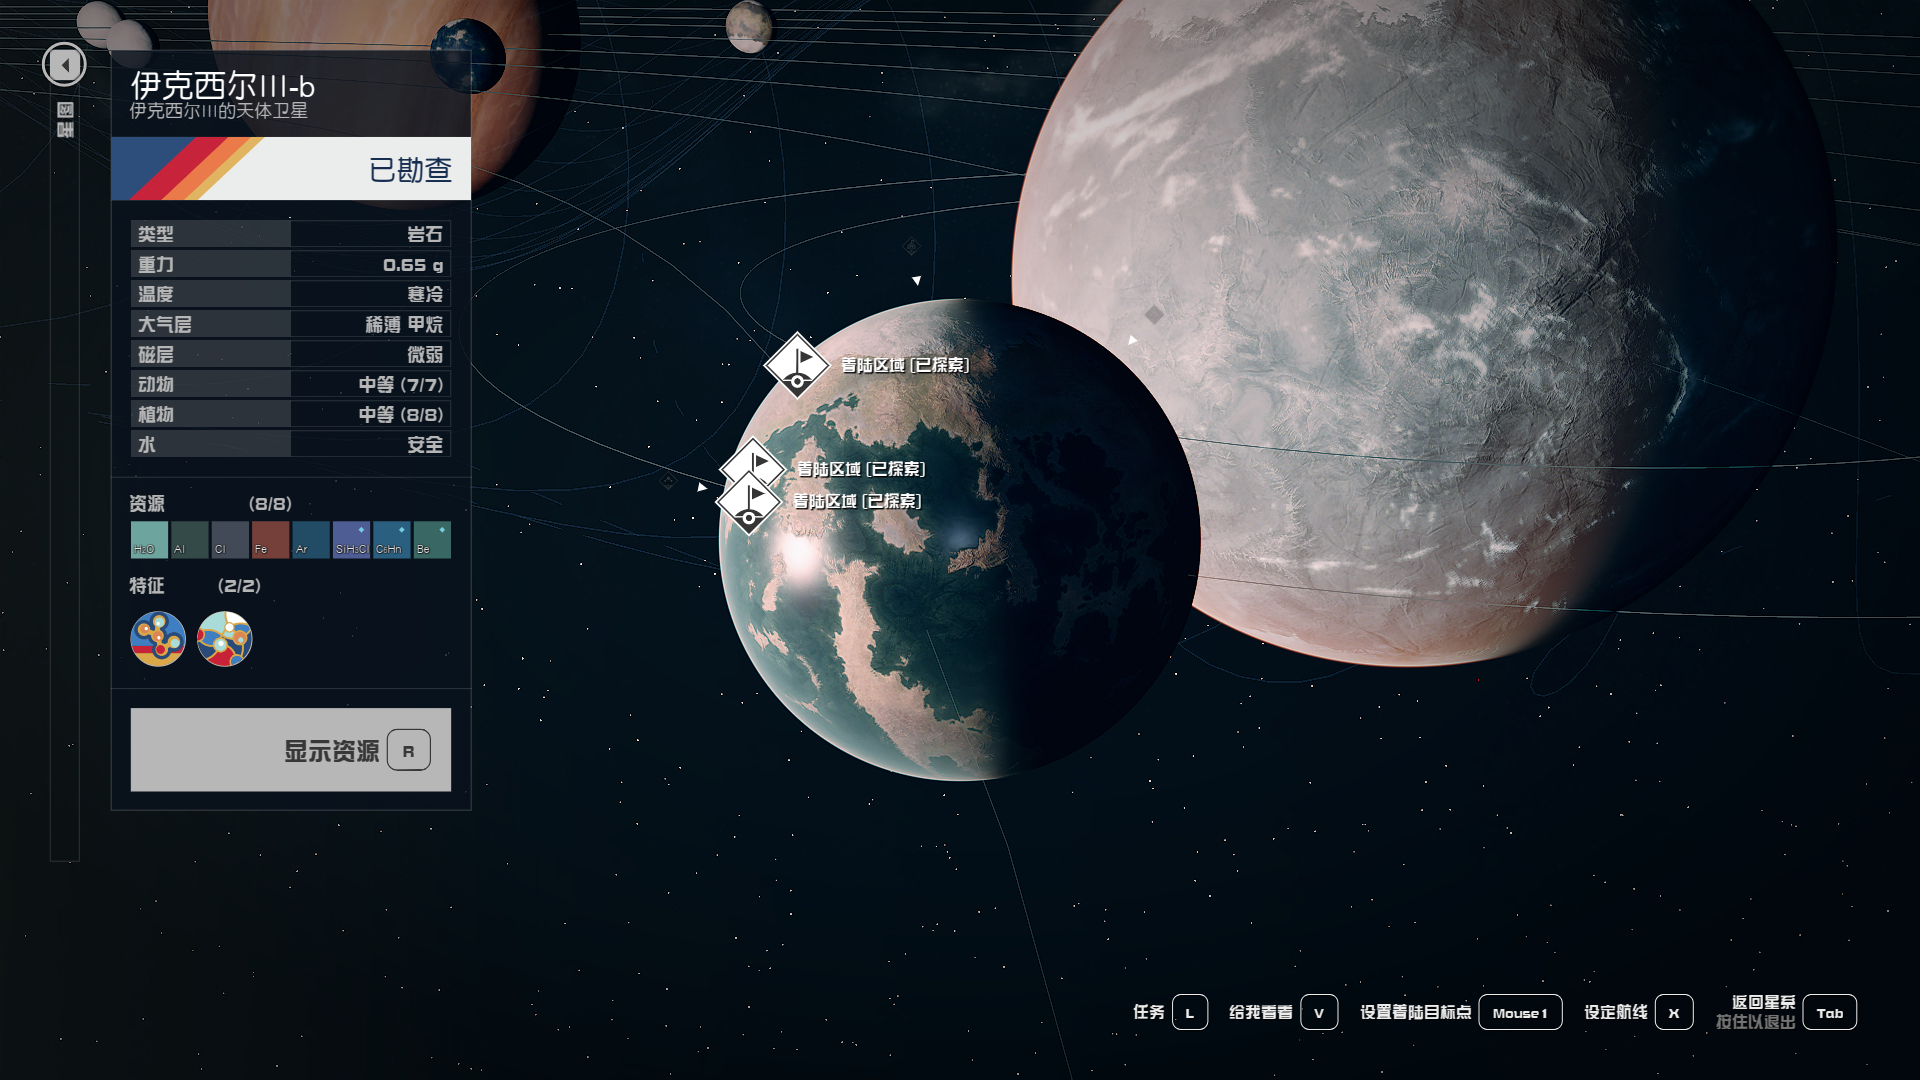Viewport: 1920px width, 1080px height.
Task: Click the 任务 label
Action: pos(1149,1012)
